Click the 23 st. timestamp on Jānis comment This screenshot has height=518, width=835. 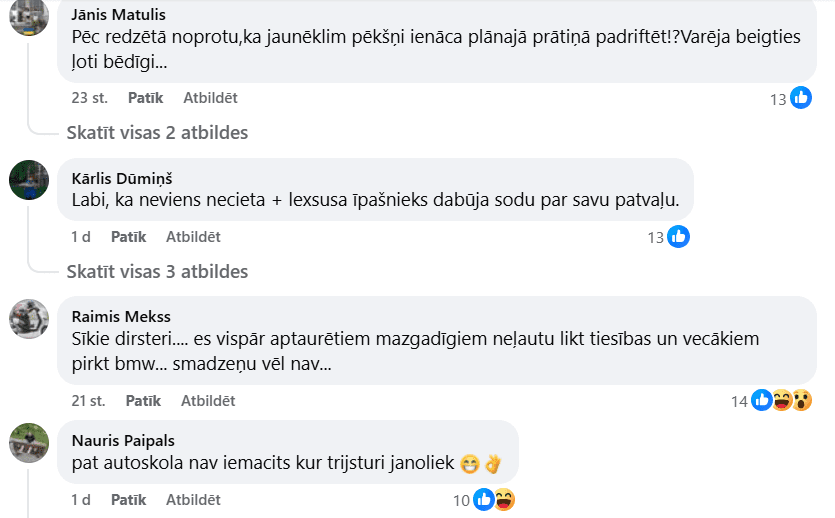pyautogui.click(x=89, y=98)
